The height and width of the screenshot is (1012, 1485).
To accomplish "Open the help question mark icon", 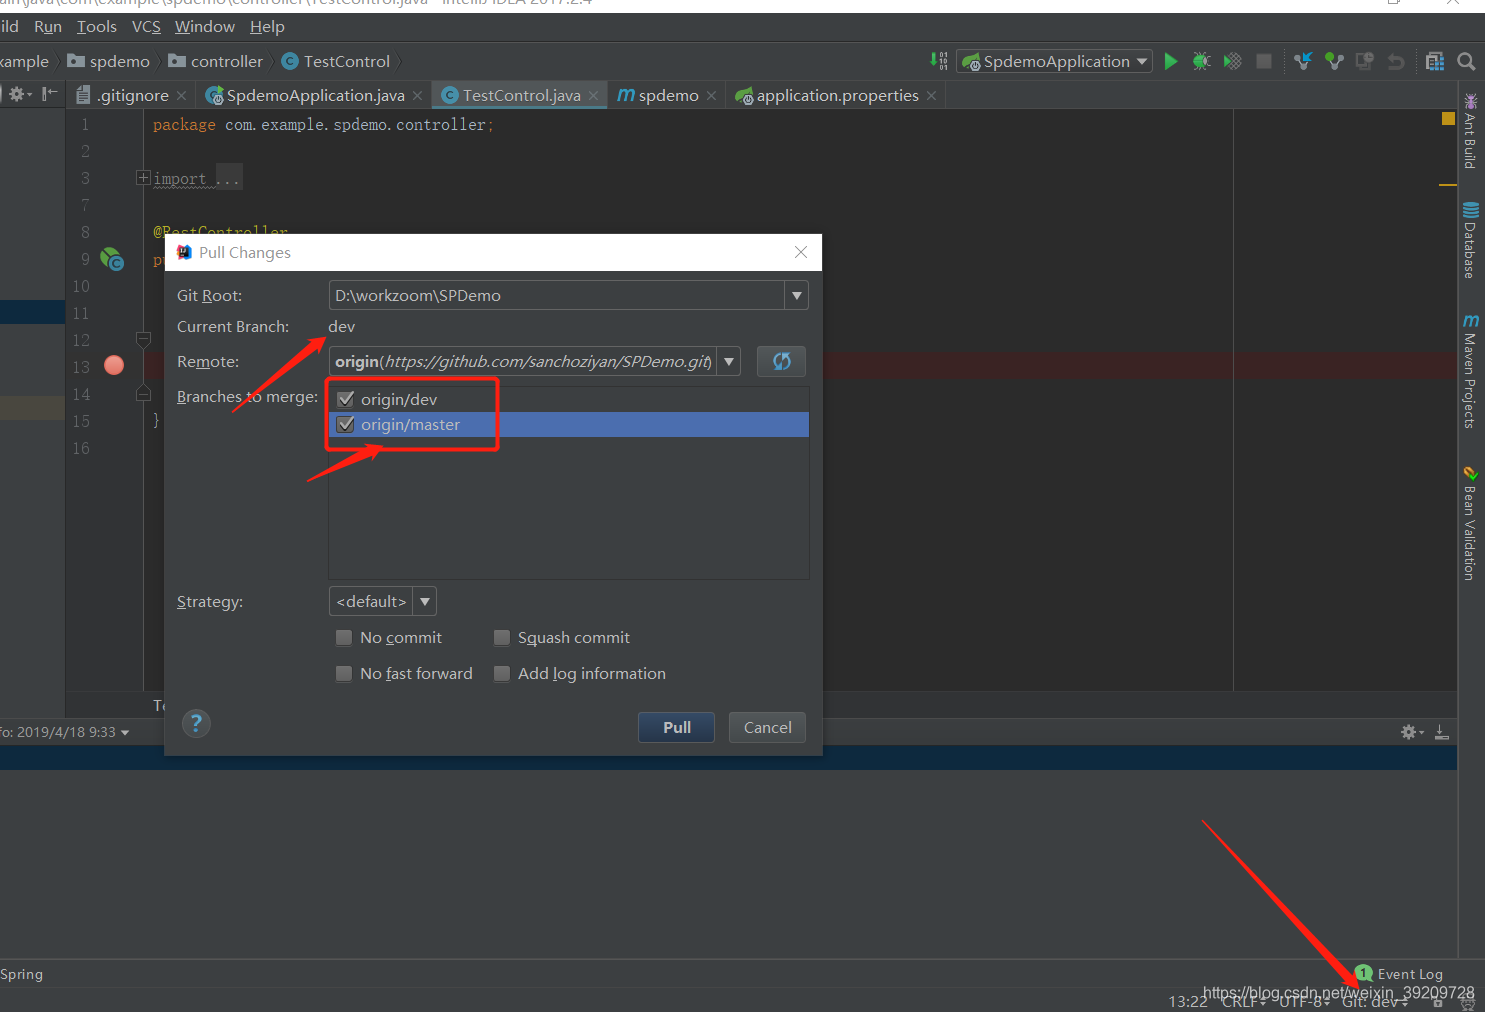I will (x=196, y=723).
